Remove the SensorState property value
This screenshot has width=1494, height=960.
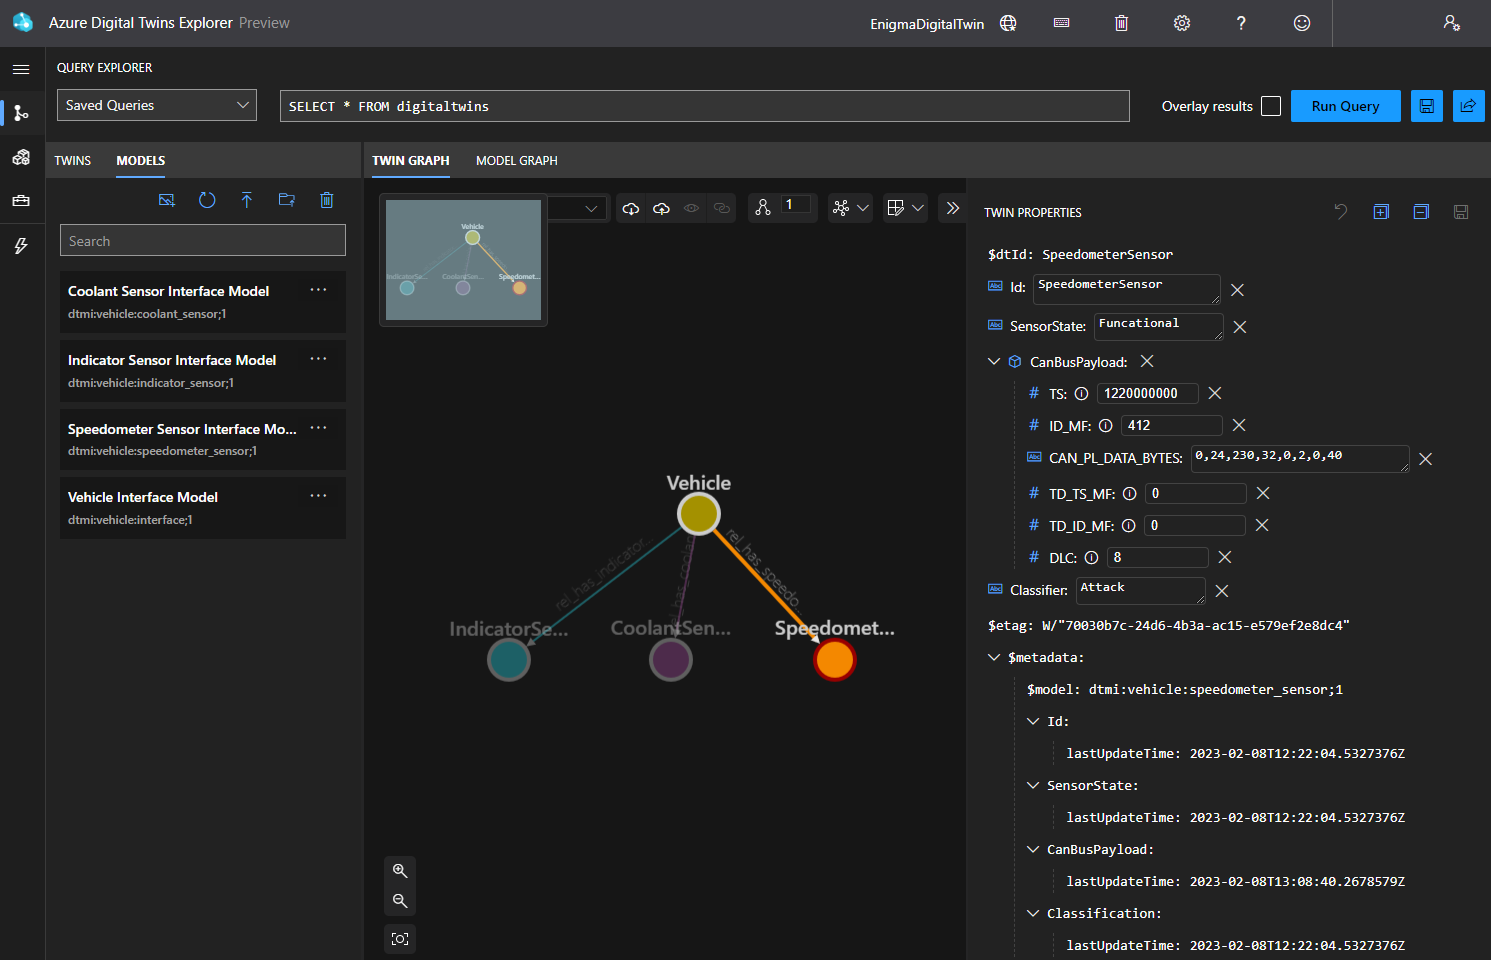1240,327
